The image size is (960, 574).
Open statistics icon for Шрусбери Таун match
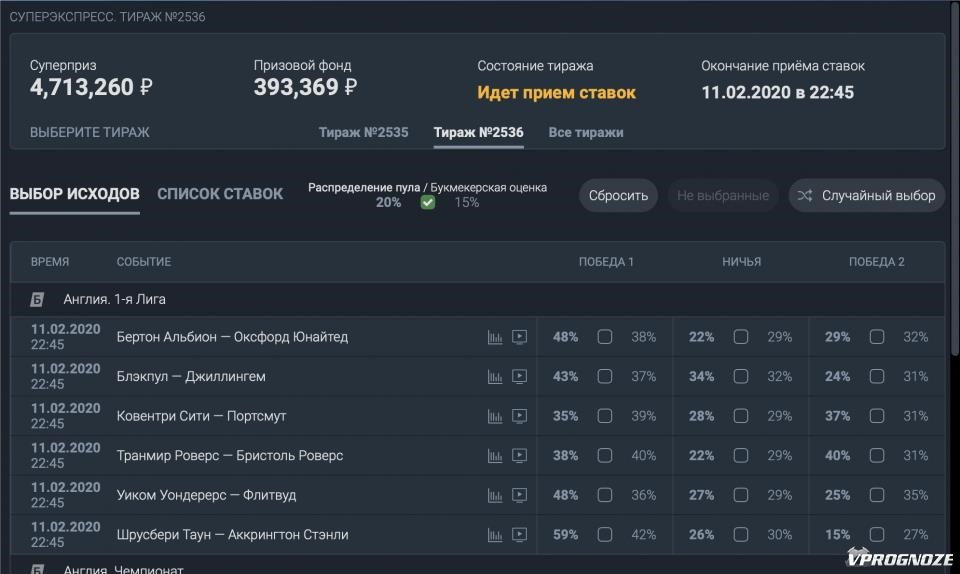[x=495, y=535]
